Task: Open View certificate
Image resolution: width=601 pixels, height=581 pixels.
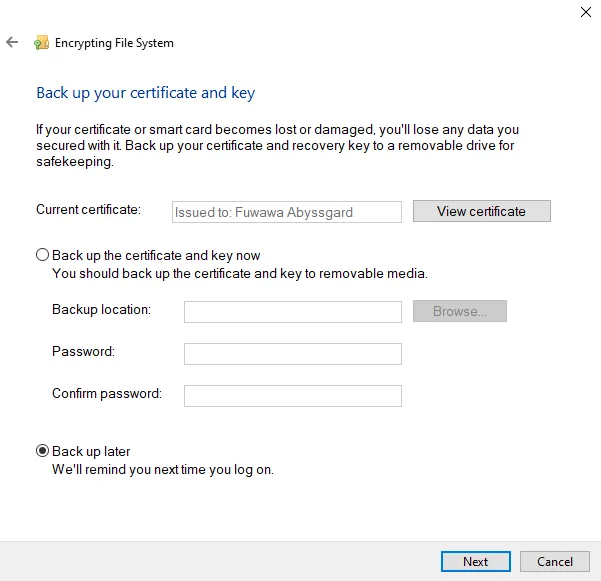Action: [482, 211]
